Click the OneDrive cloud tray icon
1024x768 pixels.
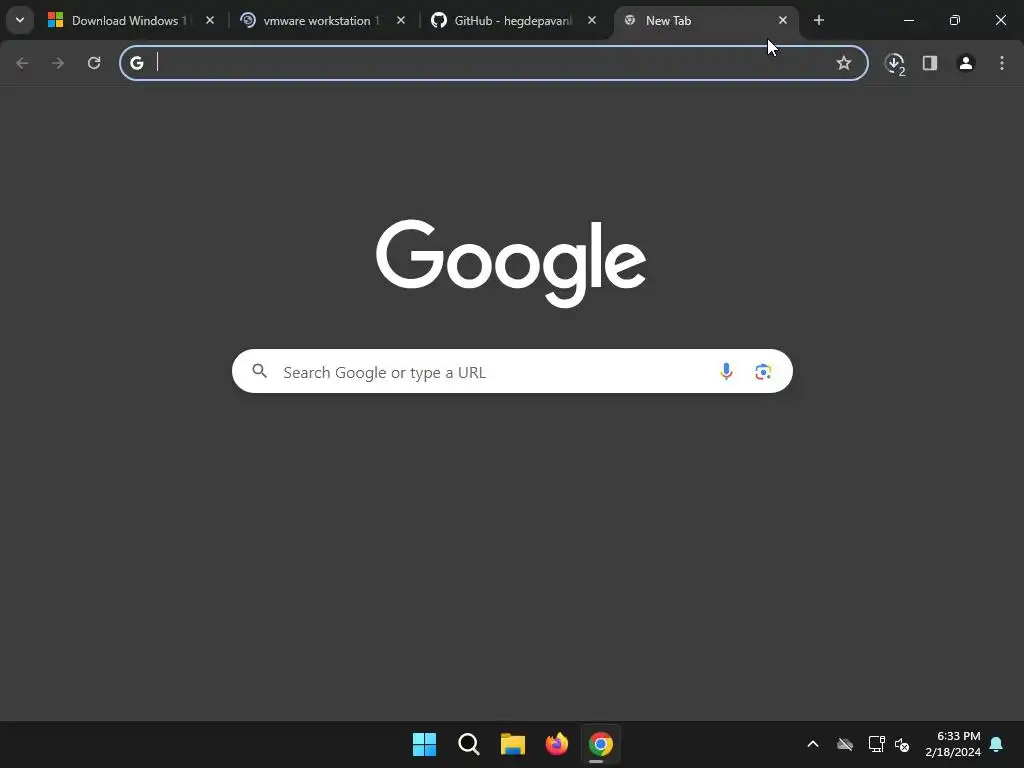click(845, 744)
